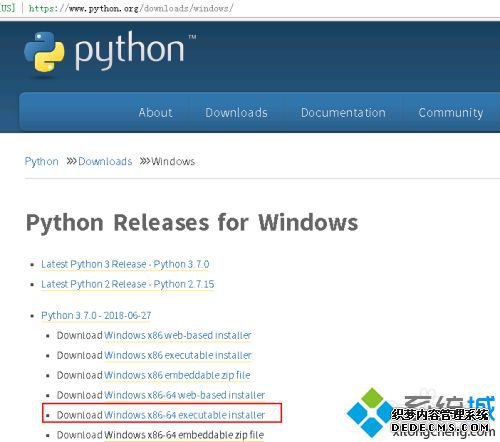Download Windows x86-64 embeddable zip file
Screen dimensions: 500x442
pos(184,435)
